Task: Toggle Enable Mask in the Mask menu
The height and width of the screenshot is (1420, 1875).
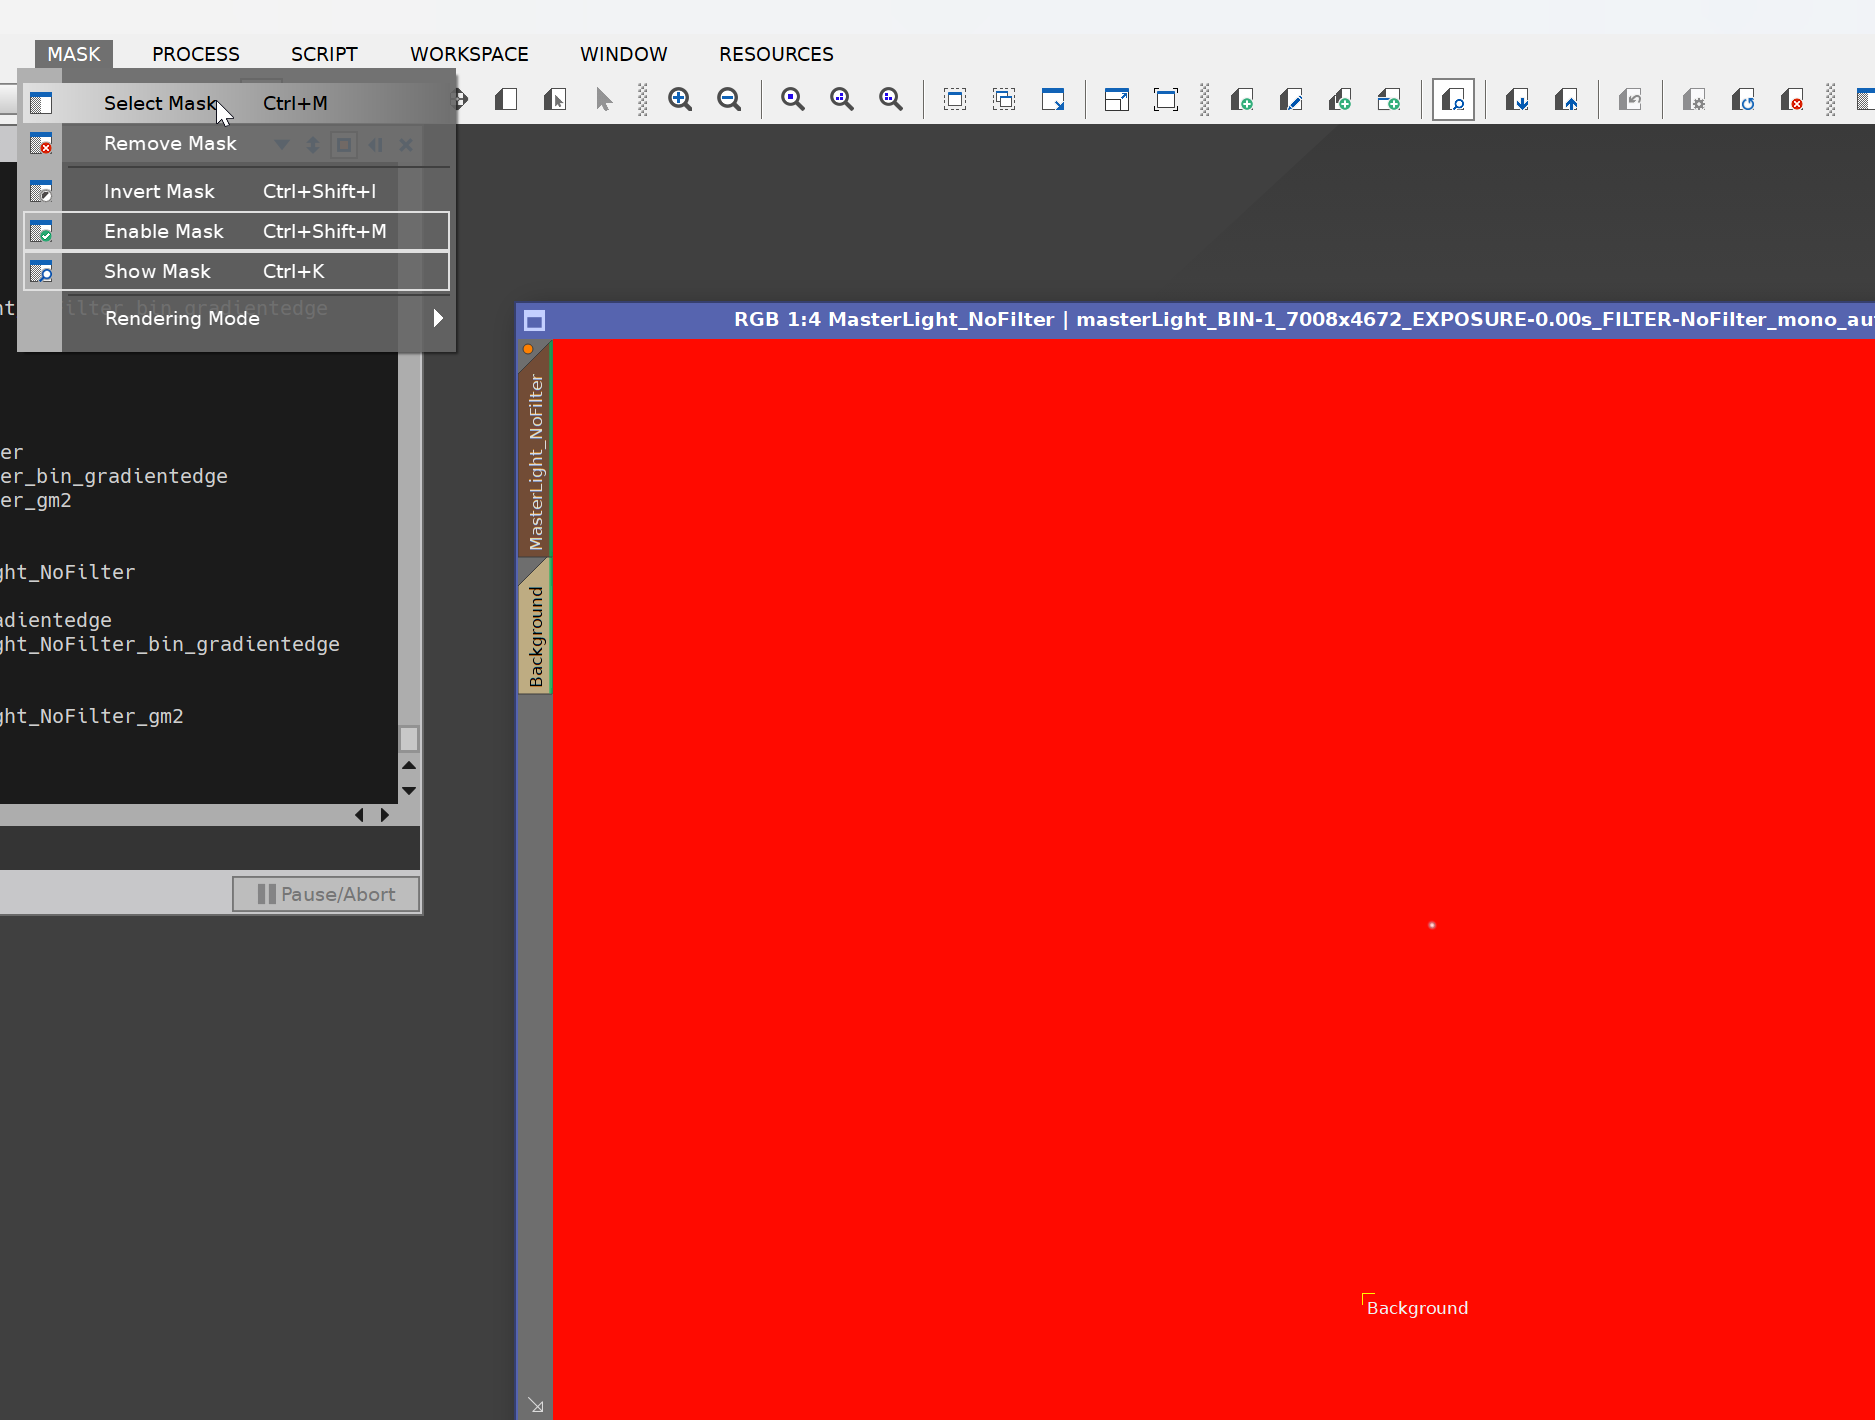Action: click(236, 231)
